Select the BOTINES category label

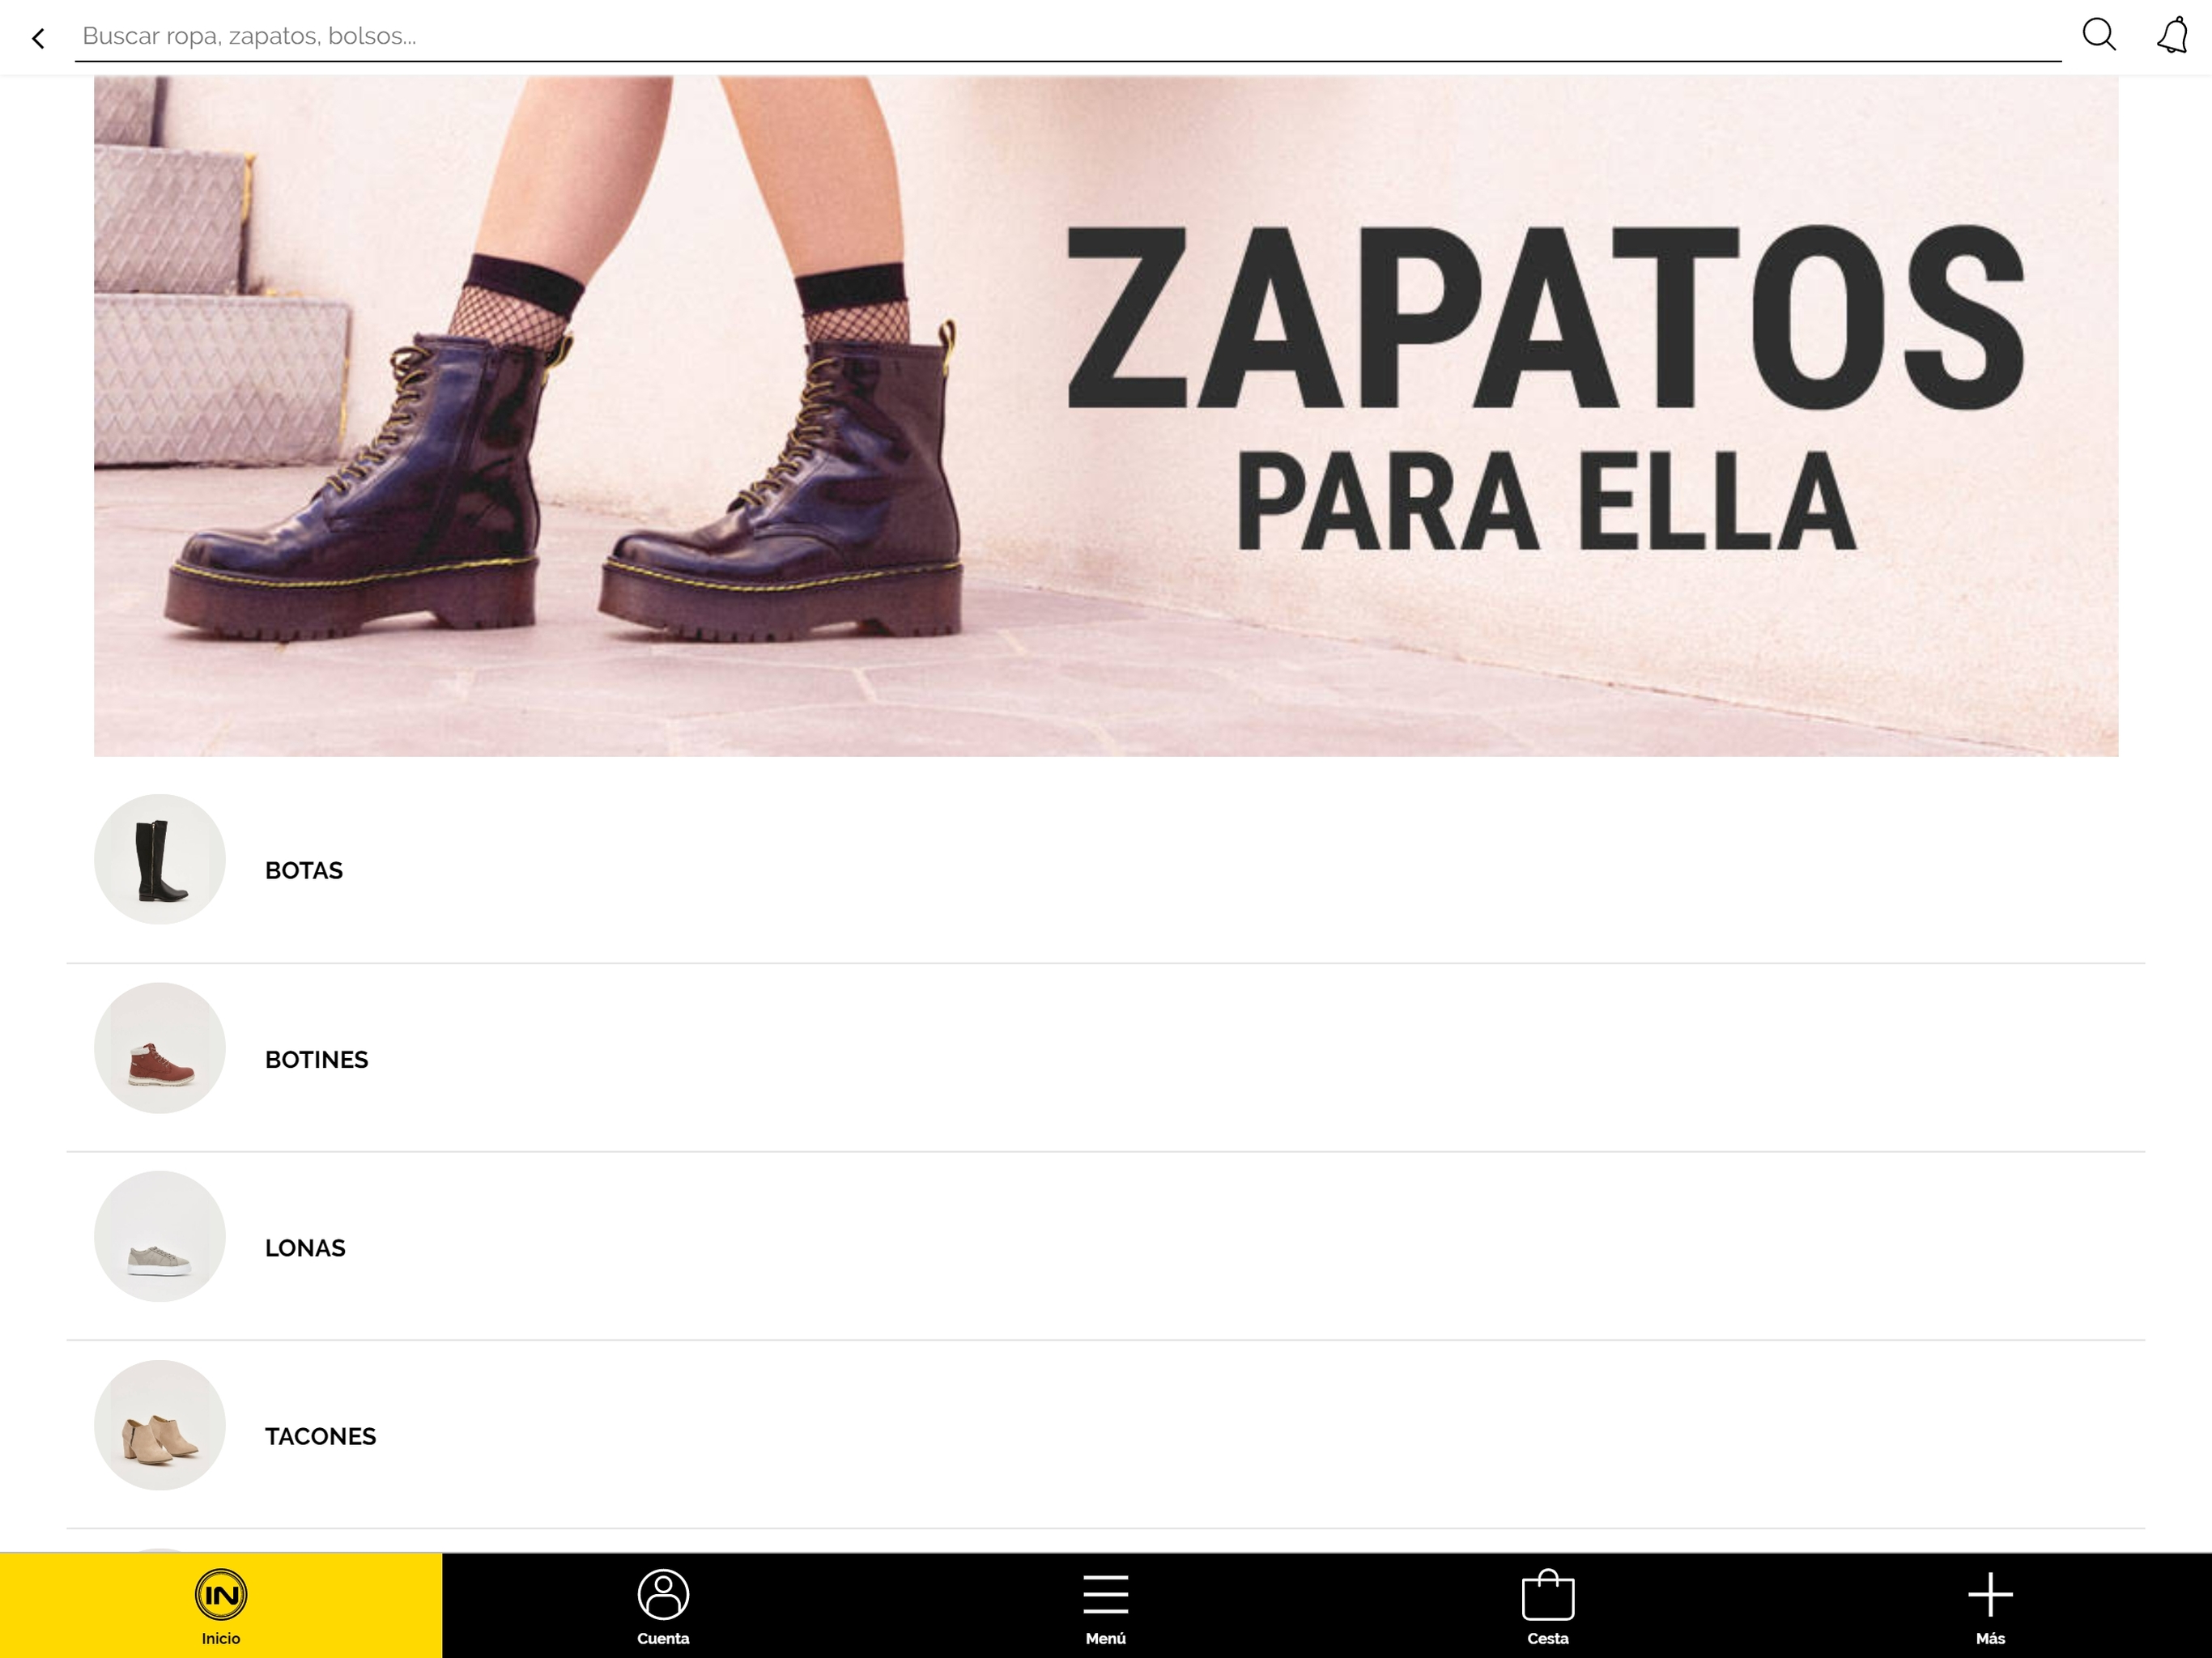(316, 1059)
